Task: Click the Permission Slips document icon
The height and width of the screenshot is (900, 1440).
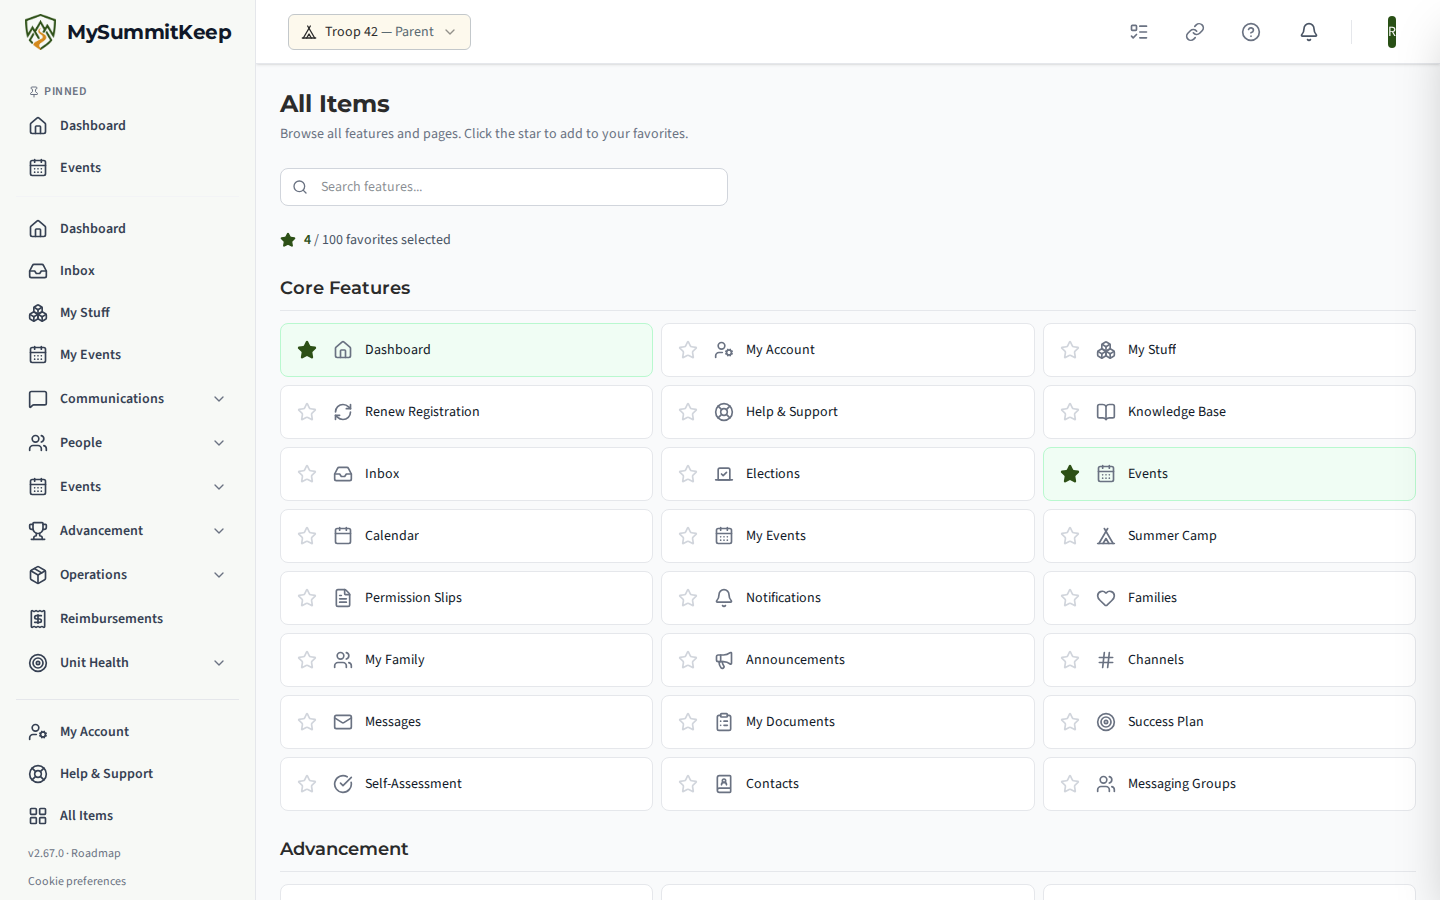Action: [343, 598]
